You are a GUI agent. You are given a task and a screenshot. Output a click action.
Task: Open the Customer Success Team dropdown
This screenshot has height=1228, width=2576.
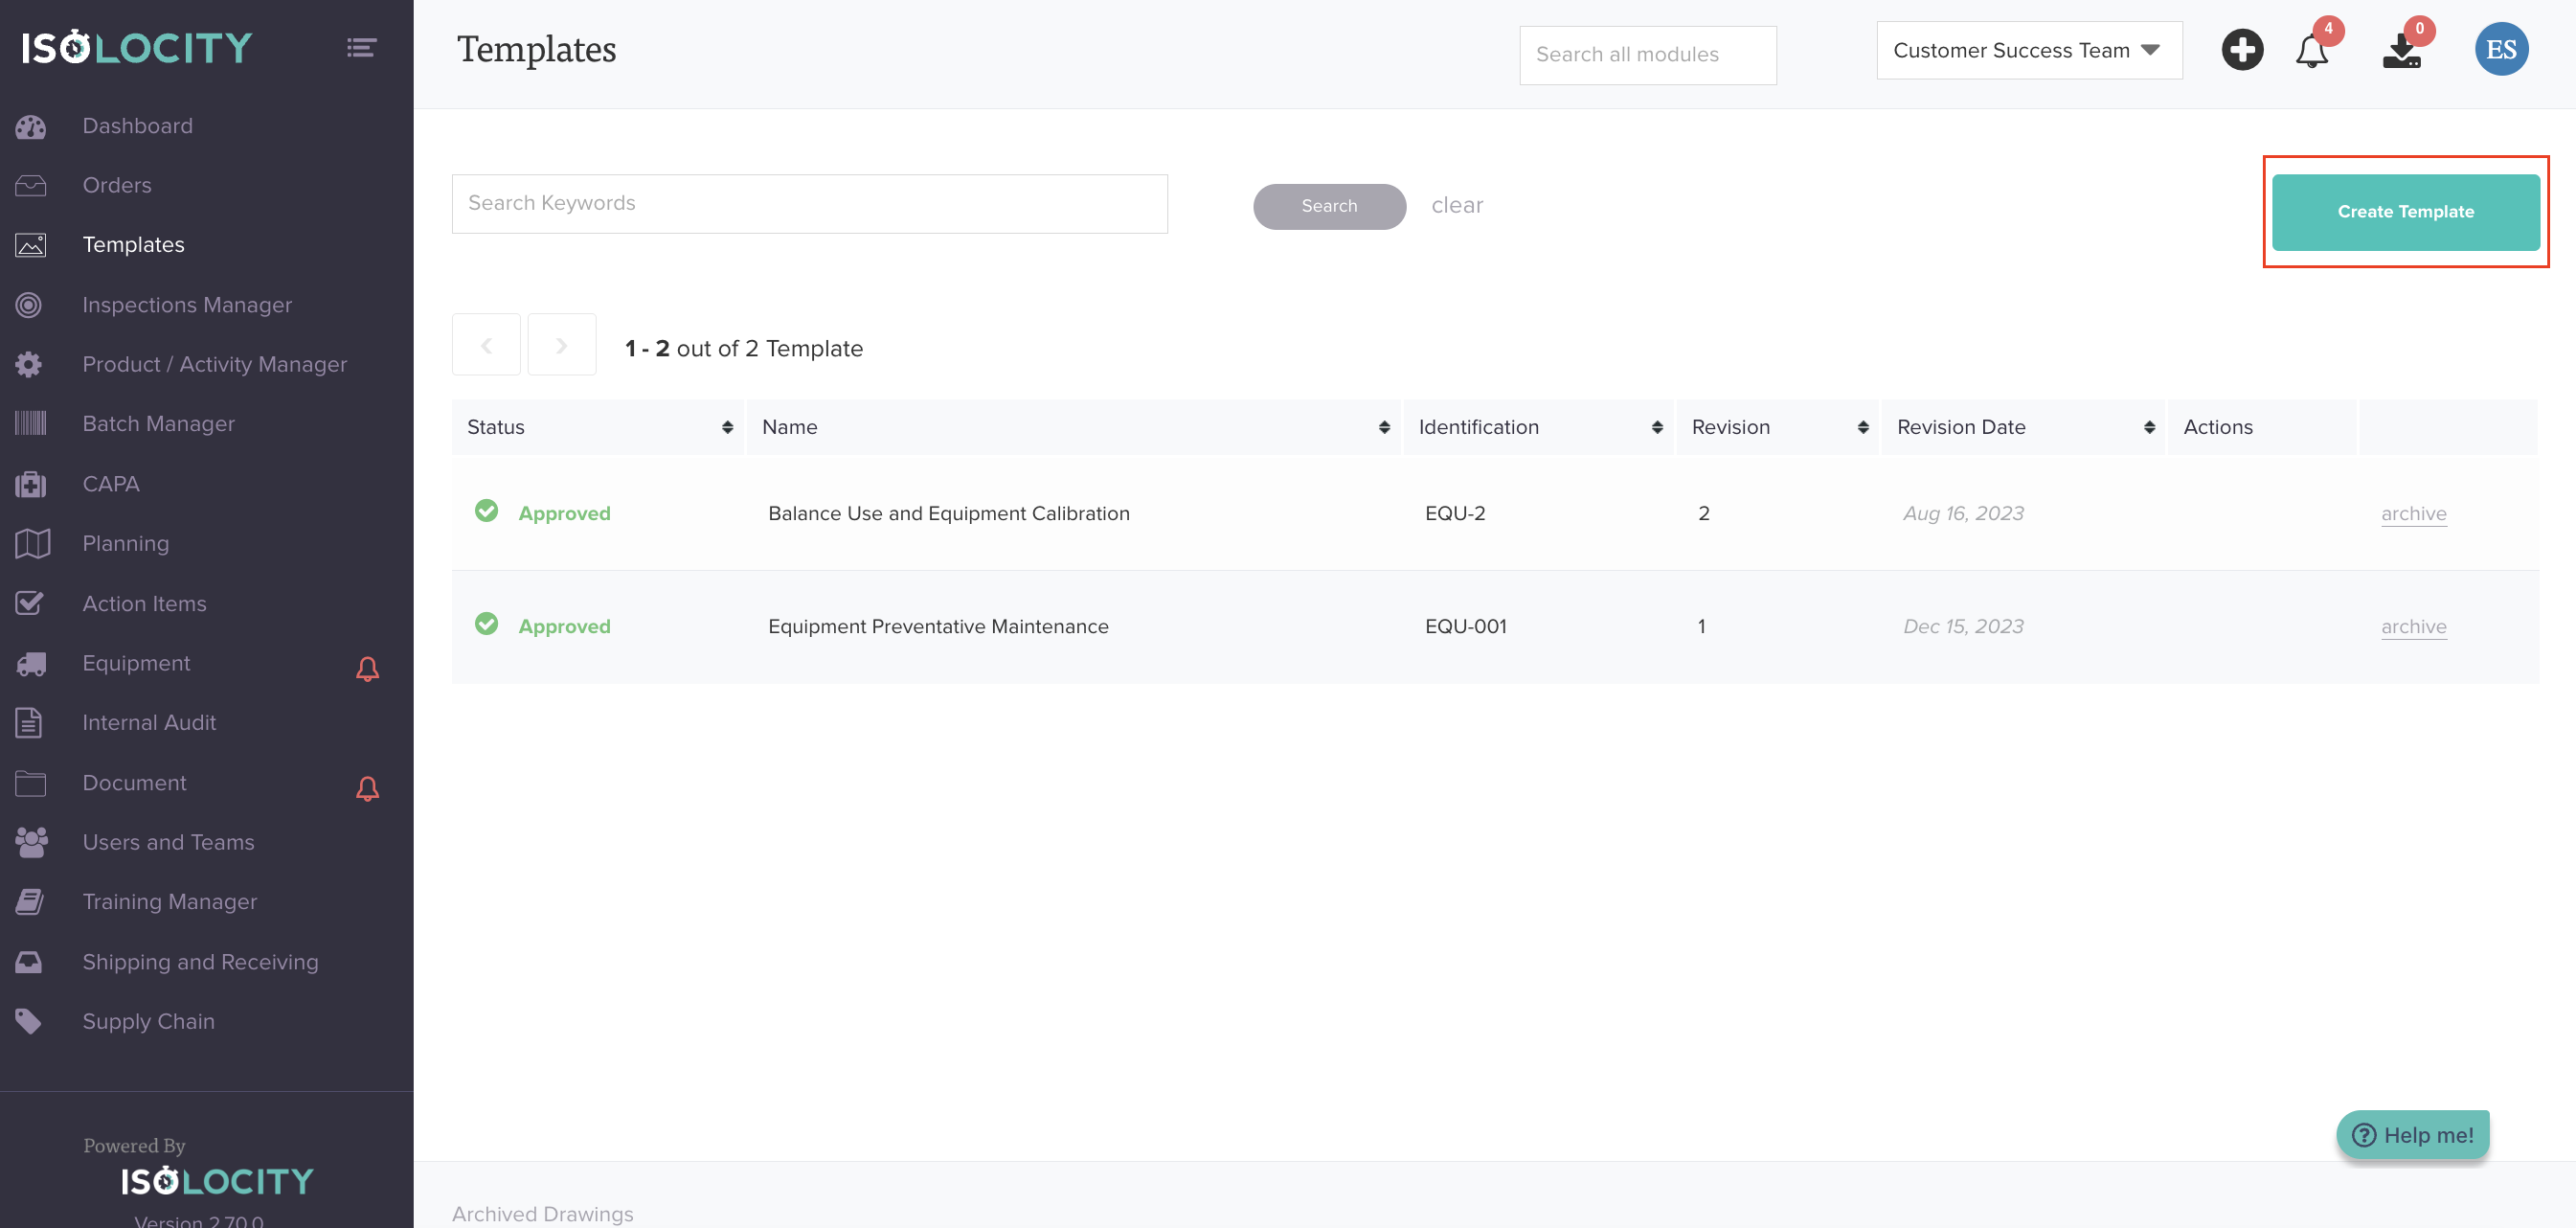tap(2028, 51)
